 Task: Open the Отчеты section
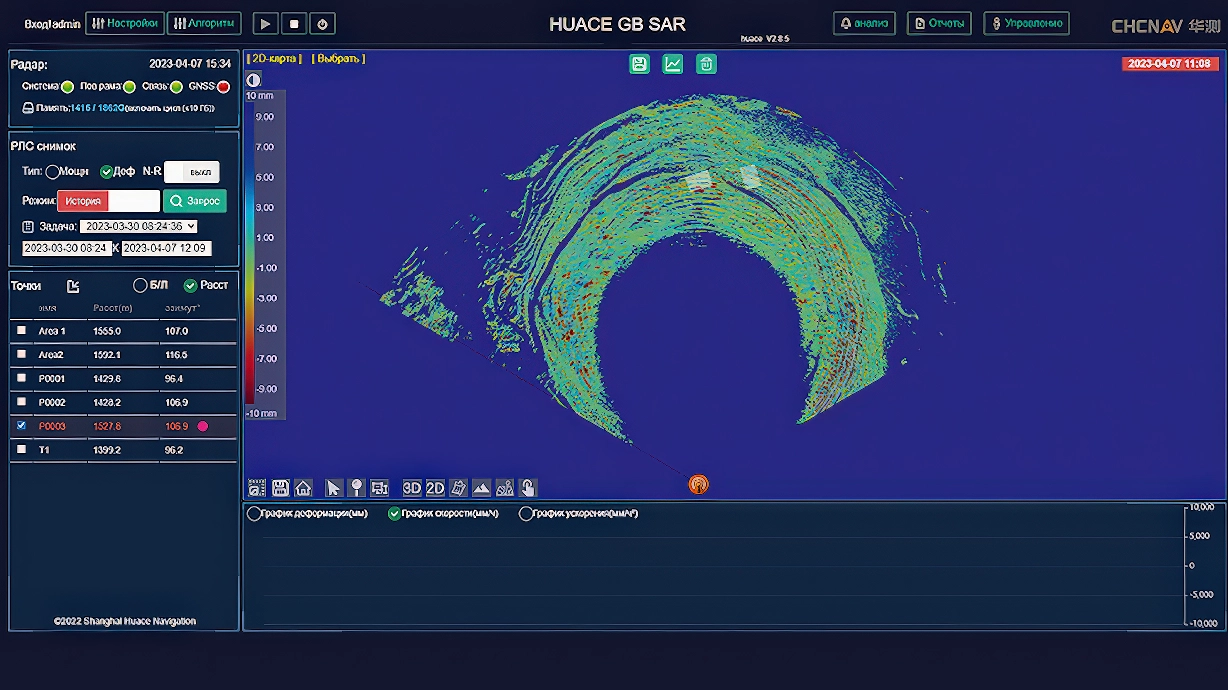[939, 23]
